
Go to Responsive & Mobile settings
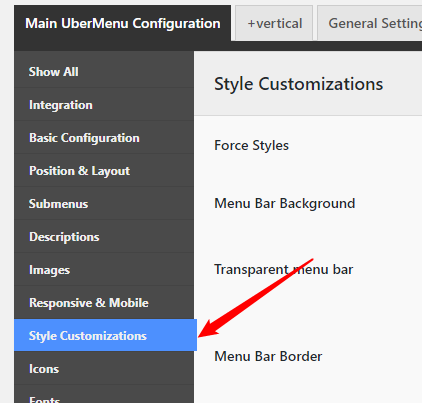(104, 303)
